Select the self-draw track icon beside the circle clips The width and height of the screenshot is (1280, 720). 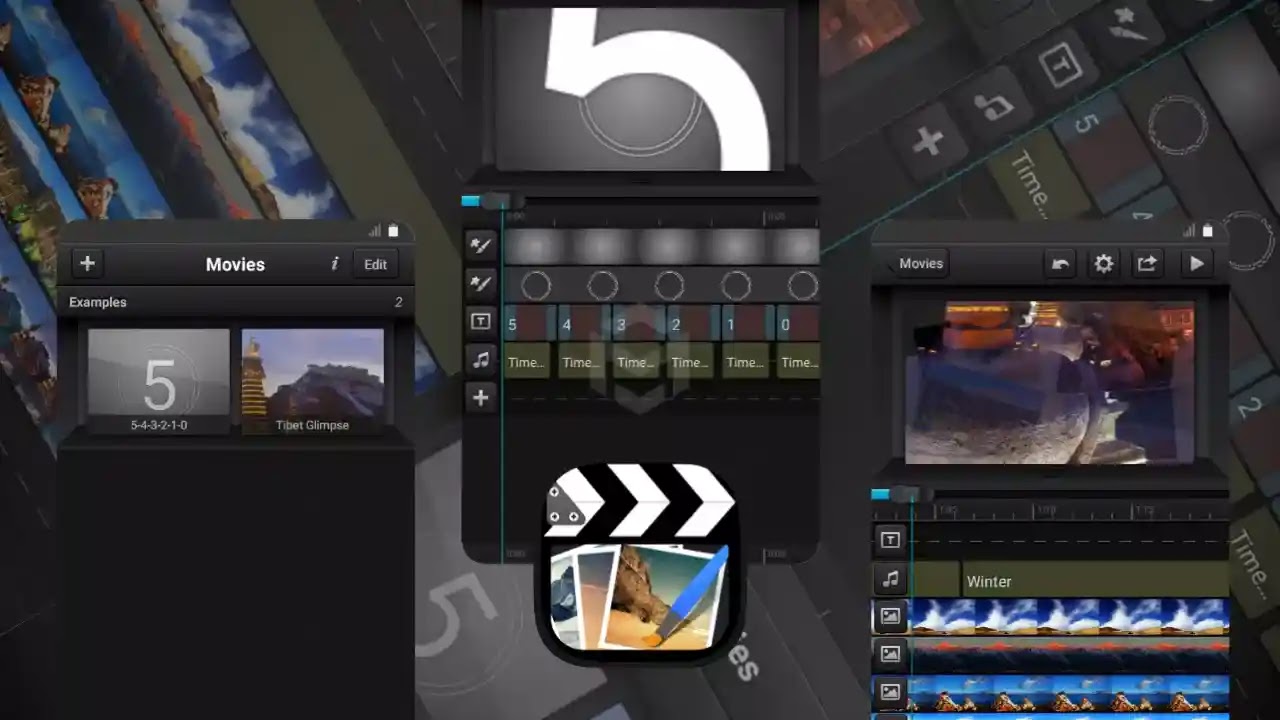(481, 283)
